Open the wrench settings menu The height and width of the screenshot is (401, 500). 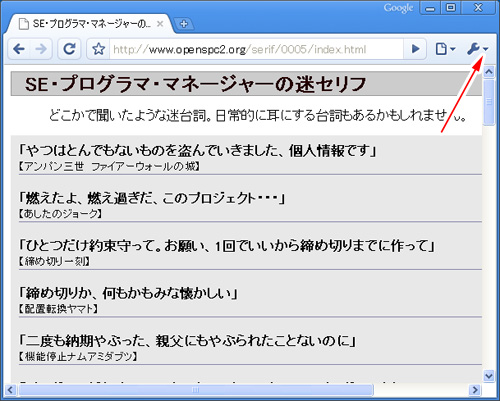coord(477,49)
